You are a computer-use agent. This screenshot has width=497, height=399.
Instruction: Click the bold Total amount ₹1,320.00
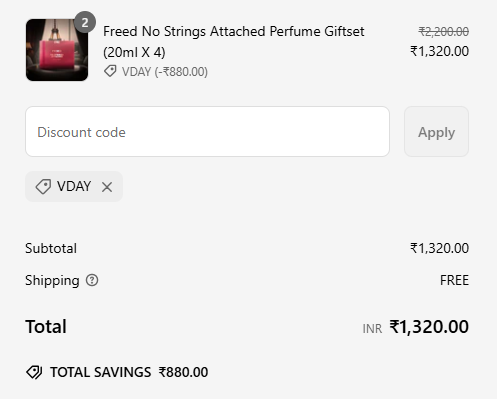(x=429, y=327)
